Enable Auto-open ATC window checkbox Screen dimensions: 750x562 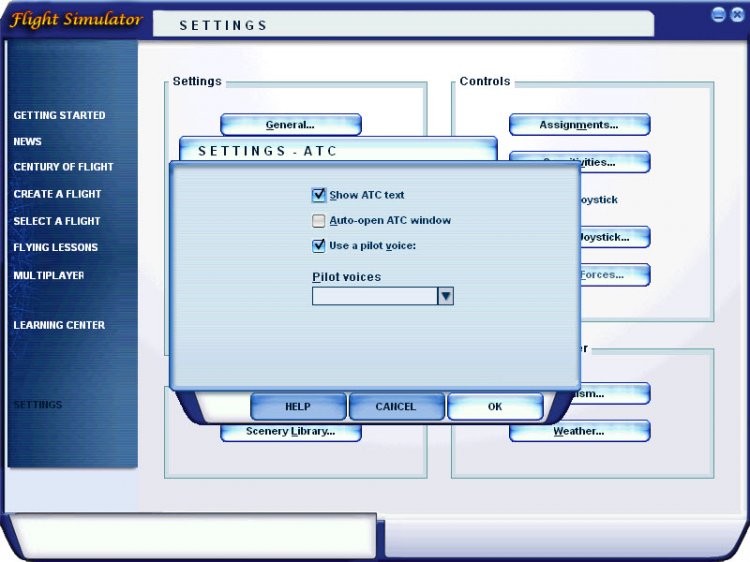coord(319,220)
